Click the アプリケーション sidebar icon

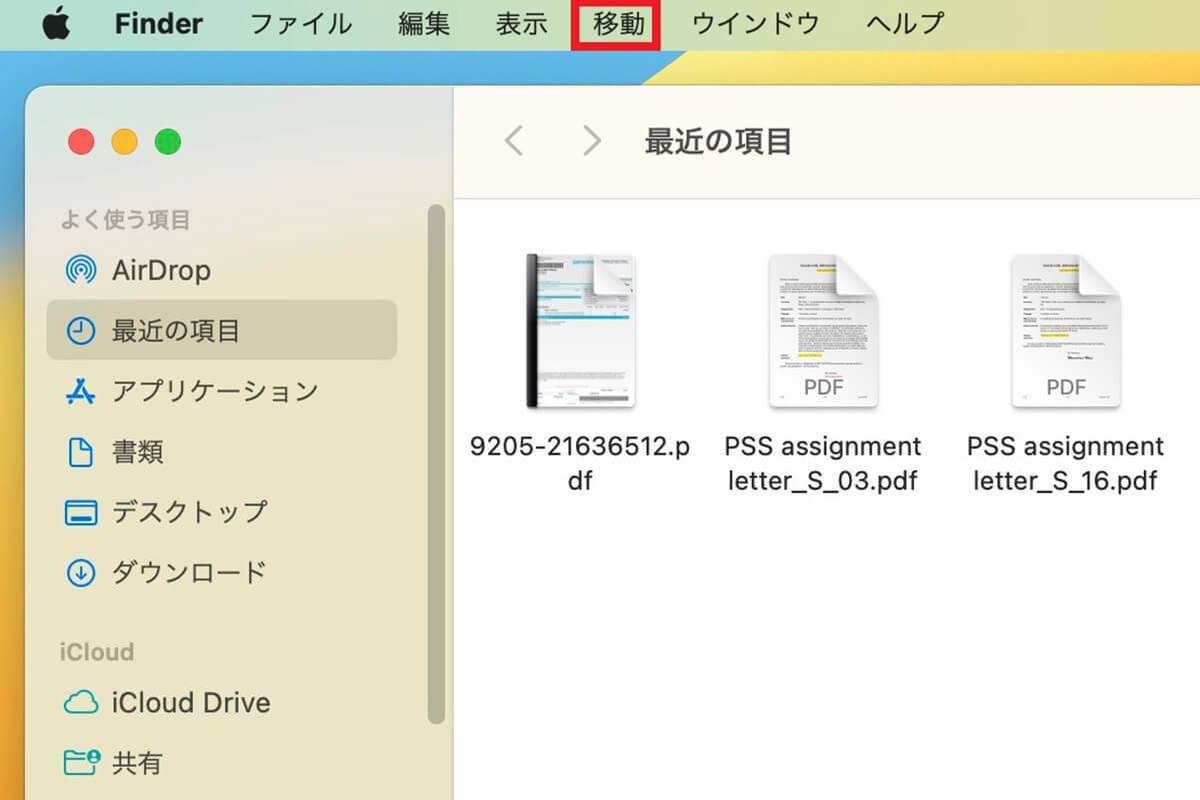80,392
